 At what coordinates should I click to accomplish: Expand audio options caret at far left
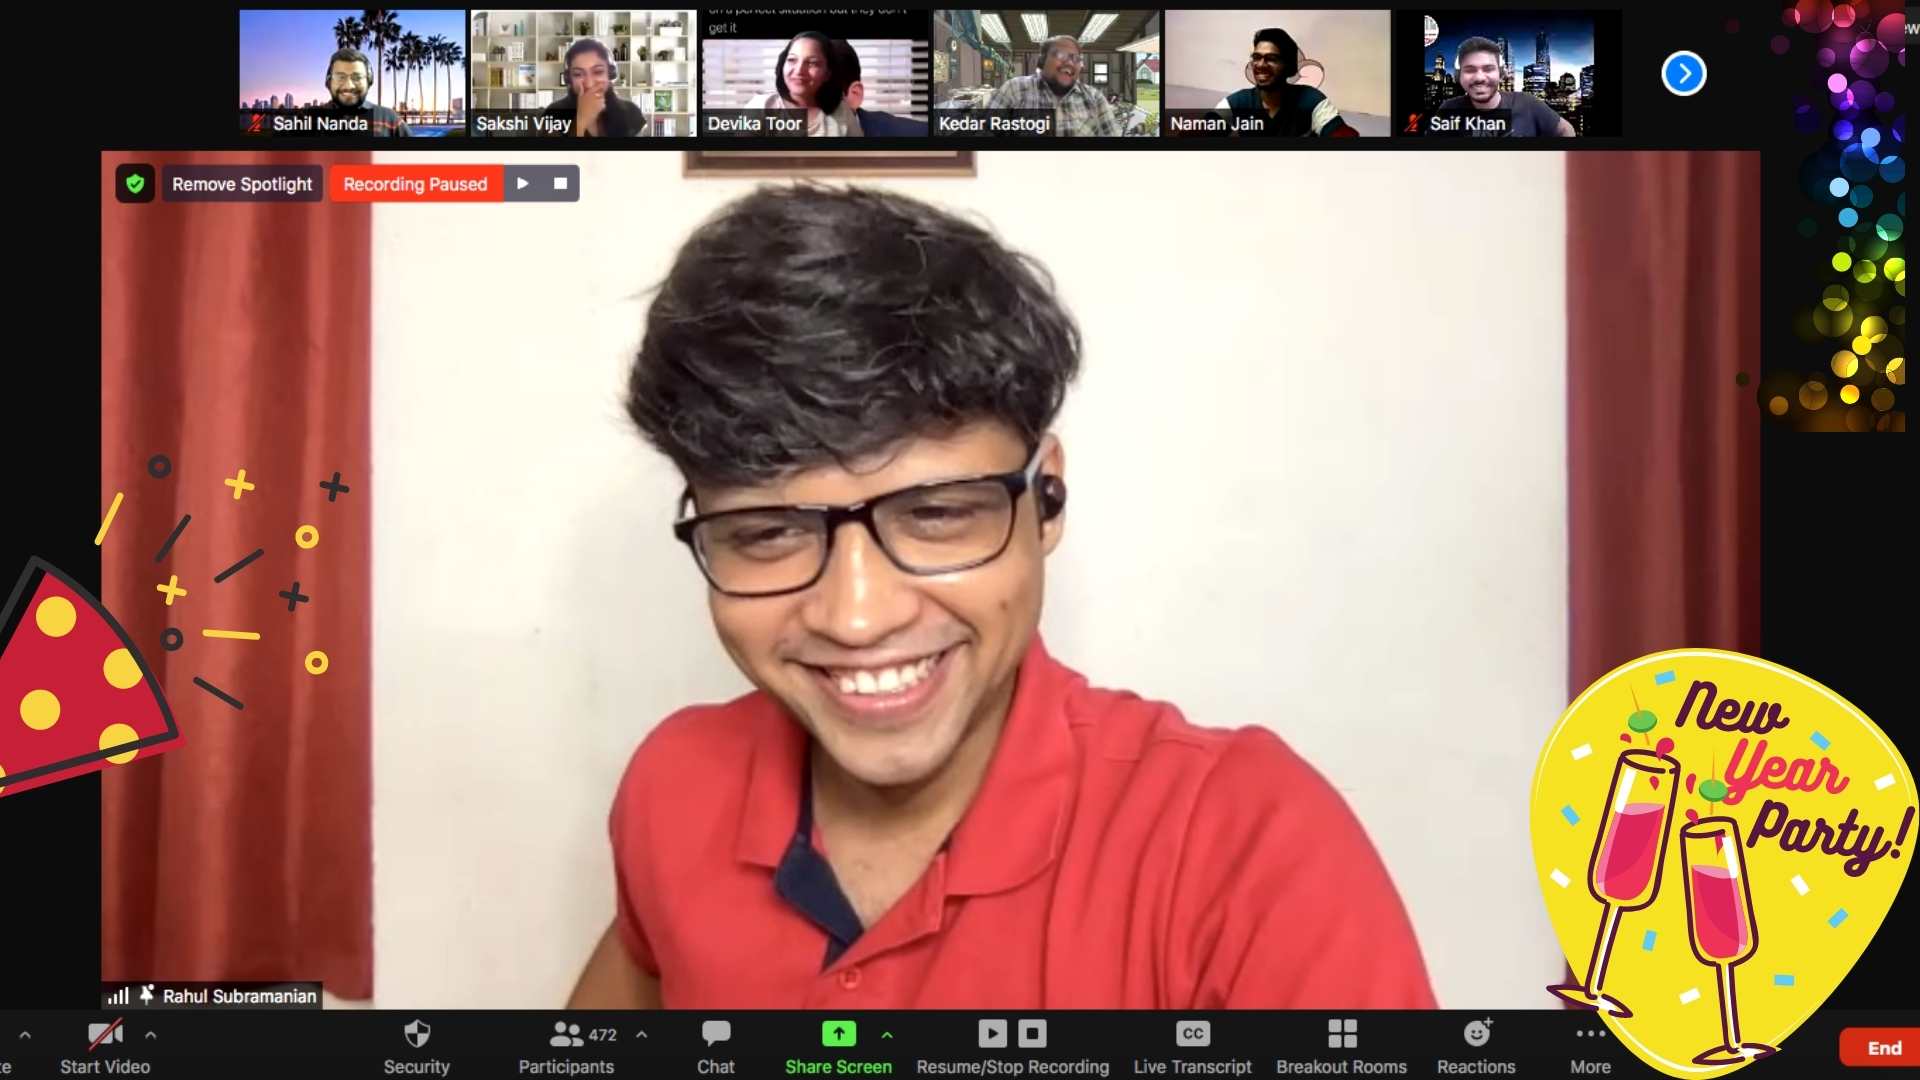coord(25,1035)
